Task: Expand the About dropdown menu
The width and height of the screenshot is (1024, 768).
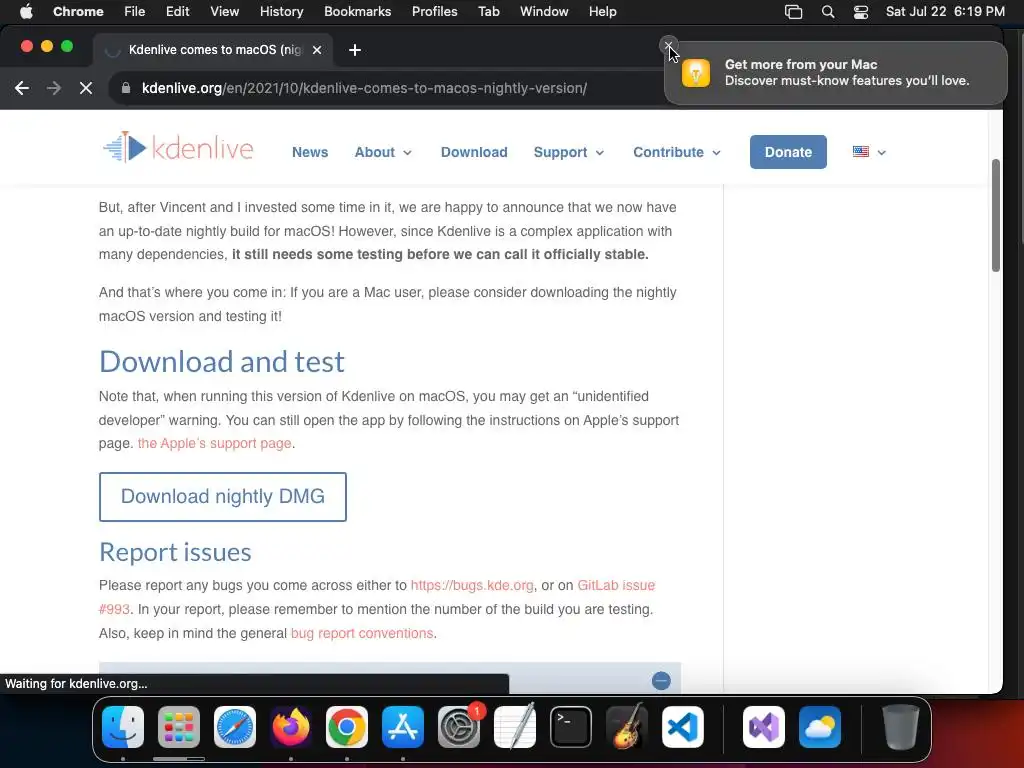Action: [x=383, y=152]
